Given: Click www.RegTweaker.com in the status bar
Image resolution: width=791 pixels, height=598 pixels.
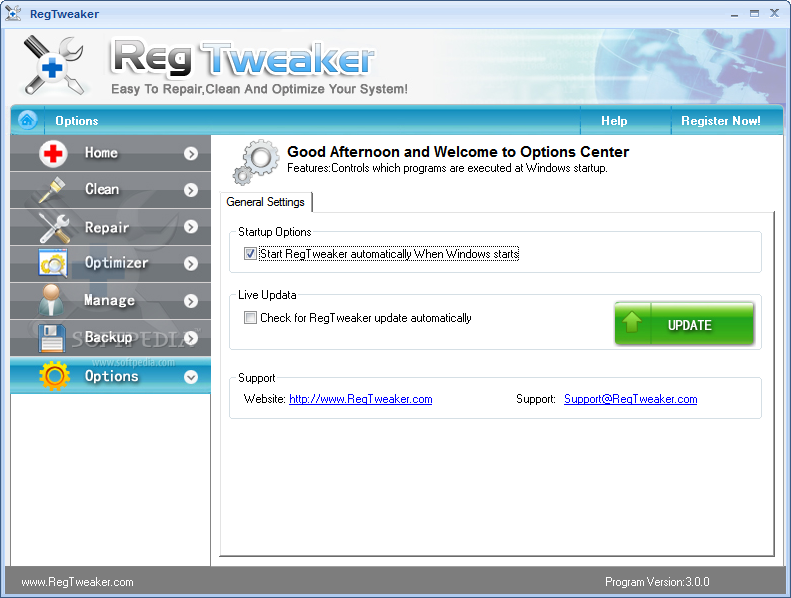Looking at the screenshot, I should pyautogui.click(x=77, y=582).
